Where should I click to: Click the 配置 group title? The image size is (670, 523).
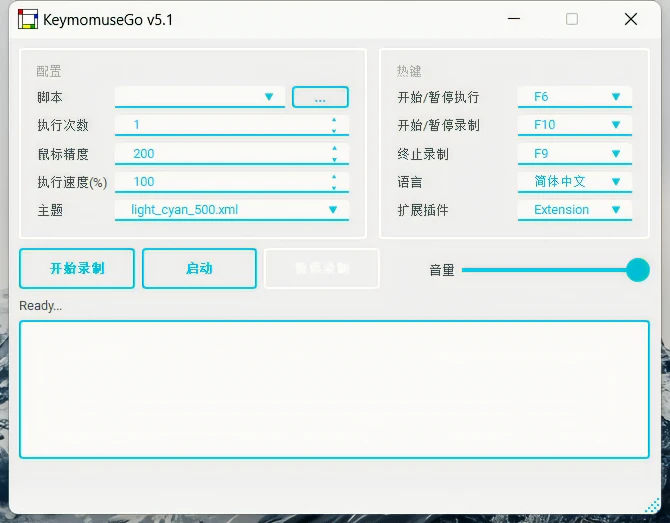(49, 71)
